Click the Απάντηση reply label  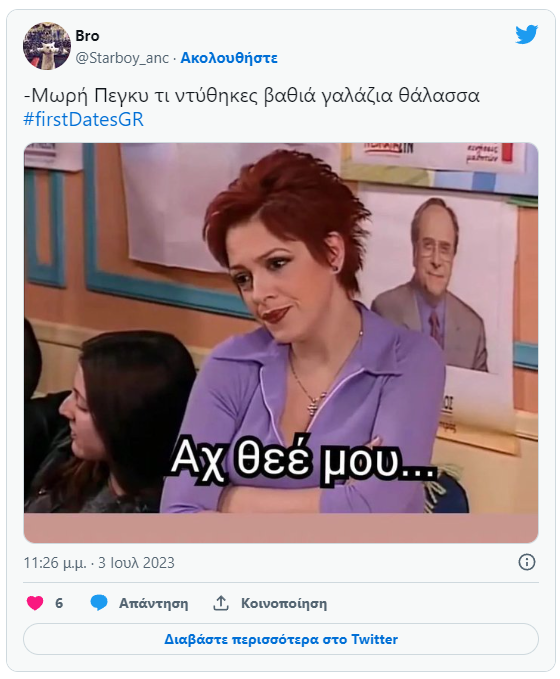(x=154, y=603)
